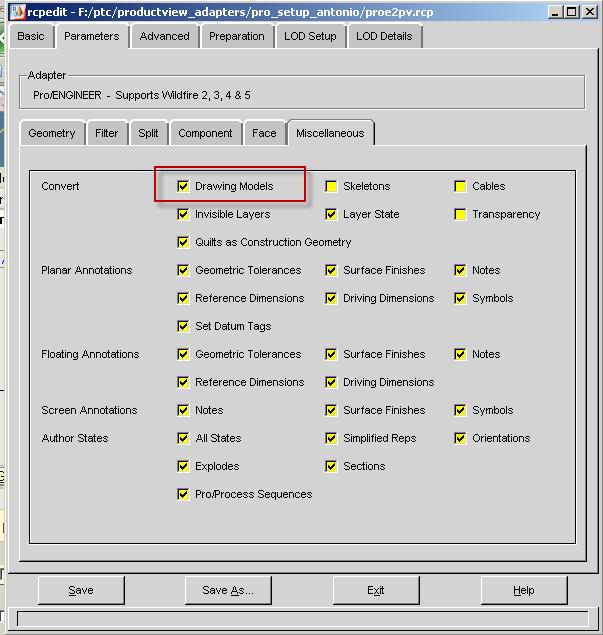Enable the Skeletons checkbox
Screen dimensions: 603x635
pyautogui.click(x=331, y=186)
